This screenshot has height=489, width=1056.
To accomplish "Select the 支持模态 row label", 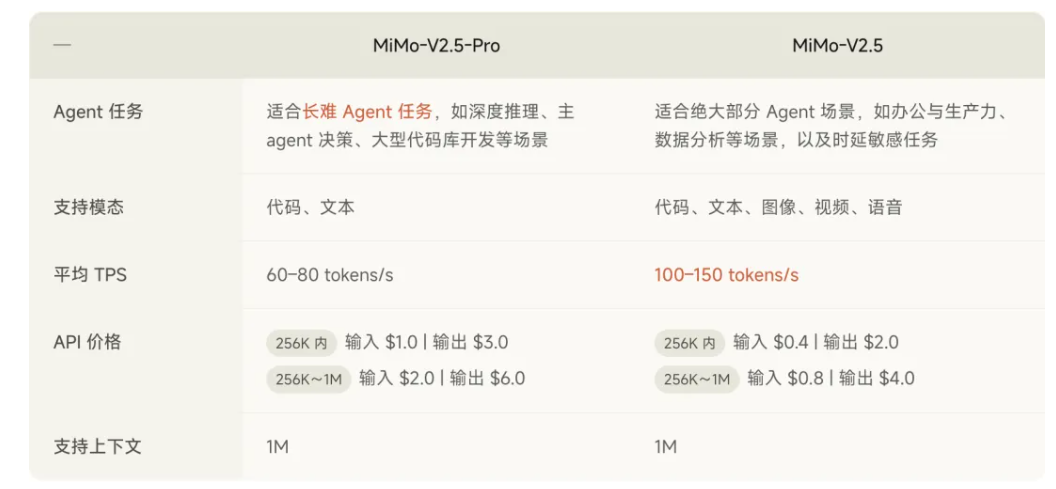I will [x=89, y=207].
